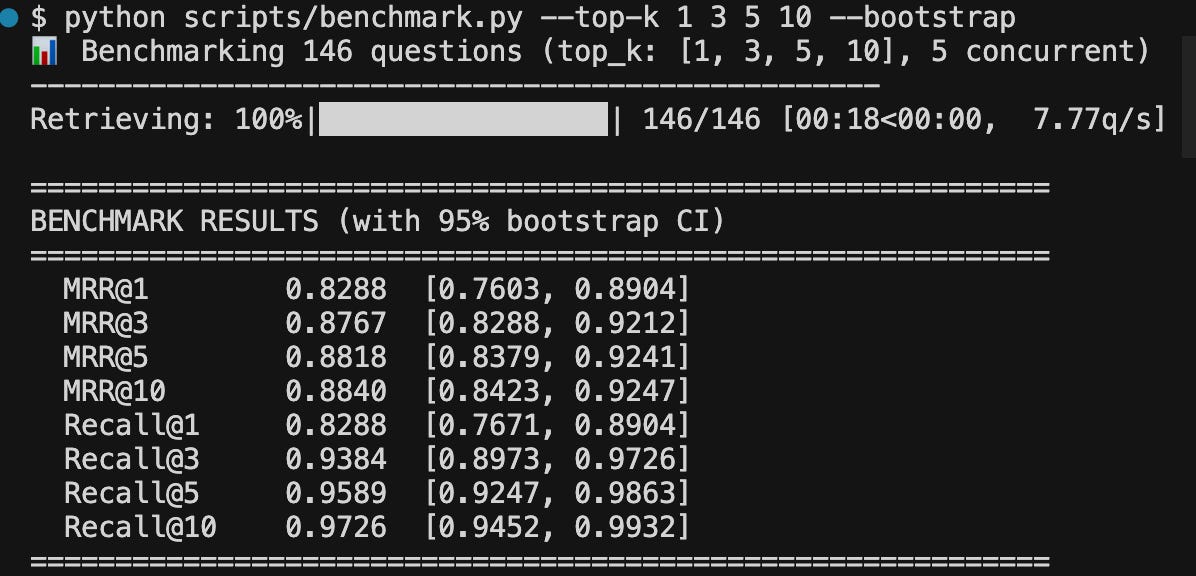Click the MRR@3 score "0.8767"
The image size is (1196, 576).
[336, 323]
